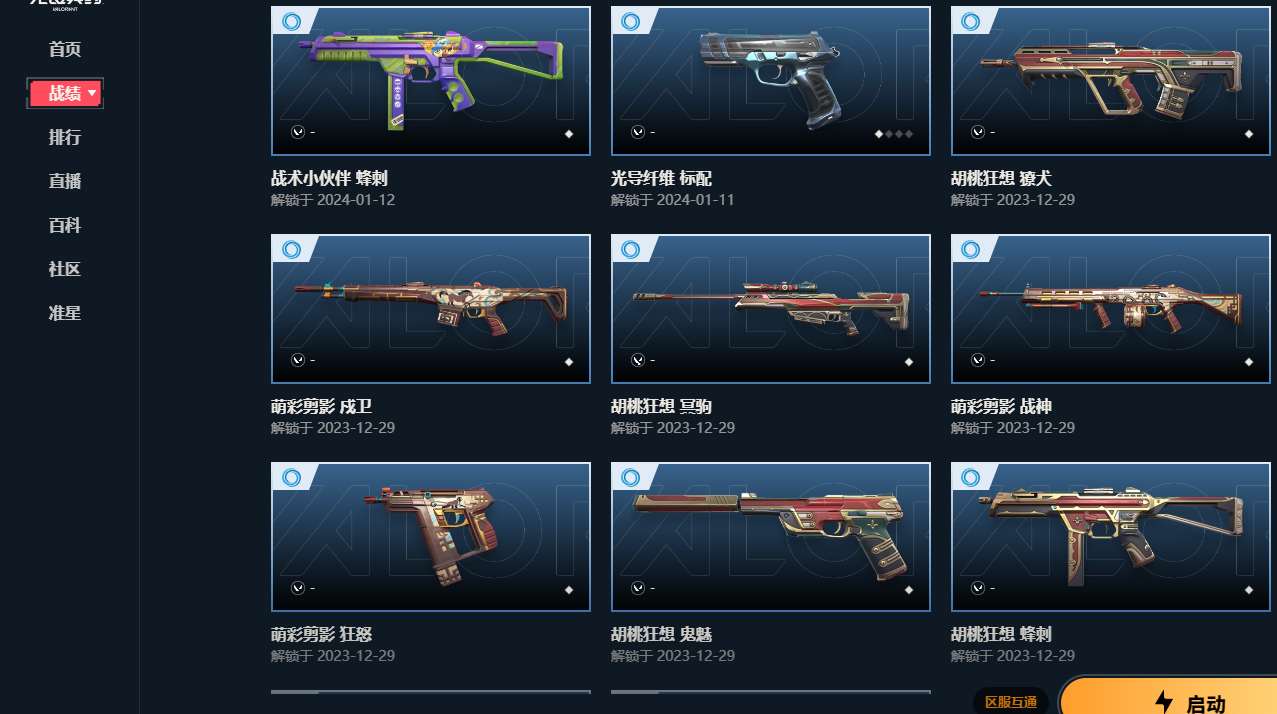Open 社区 in the sidebar menu
The width and height of the screenshot is (1277, 714).
click(65, 270)
